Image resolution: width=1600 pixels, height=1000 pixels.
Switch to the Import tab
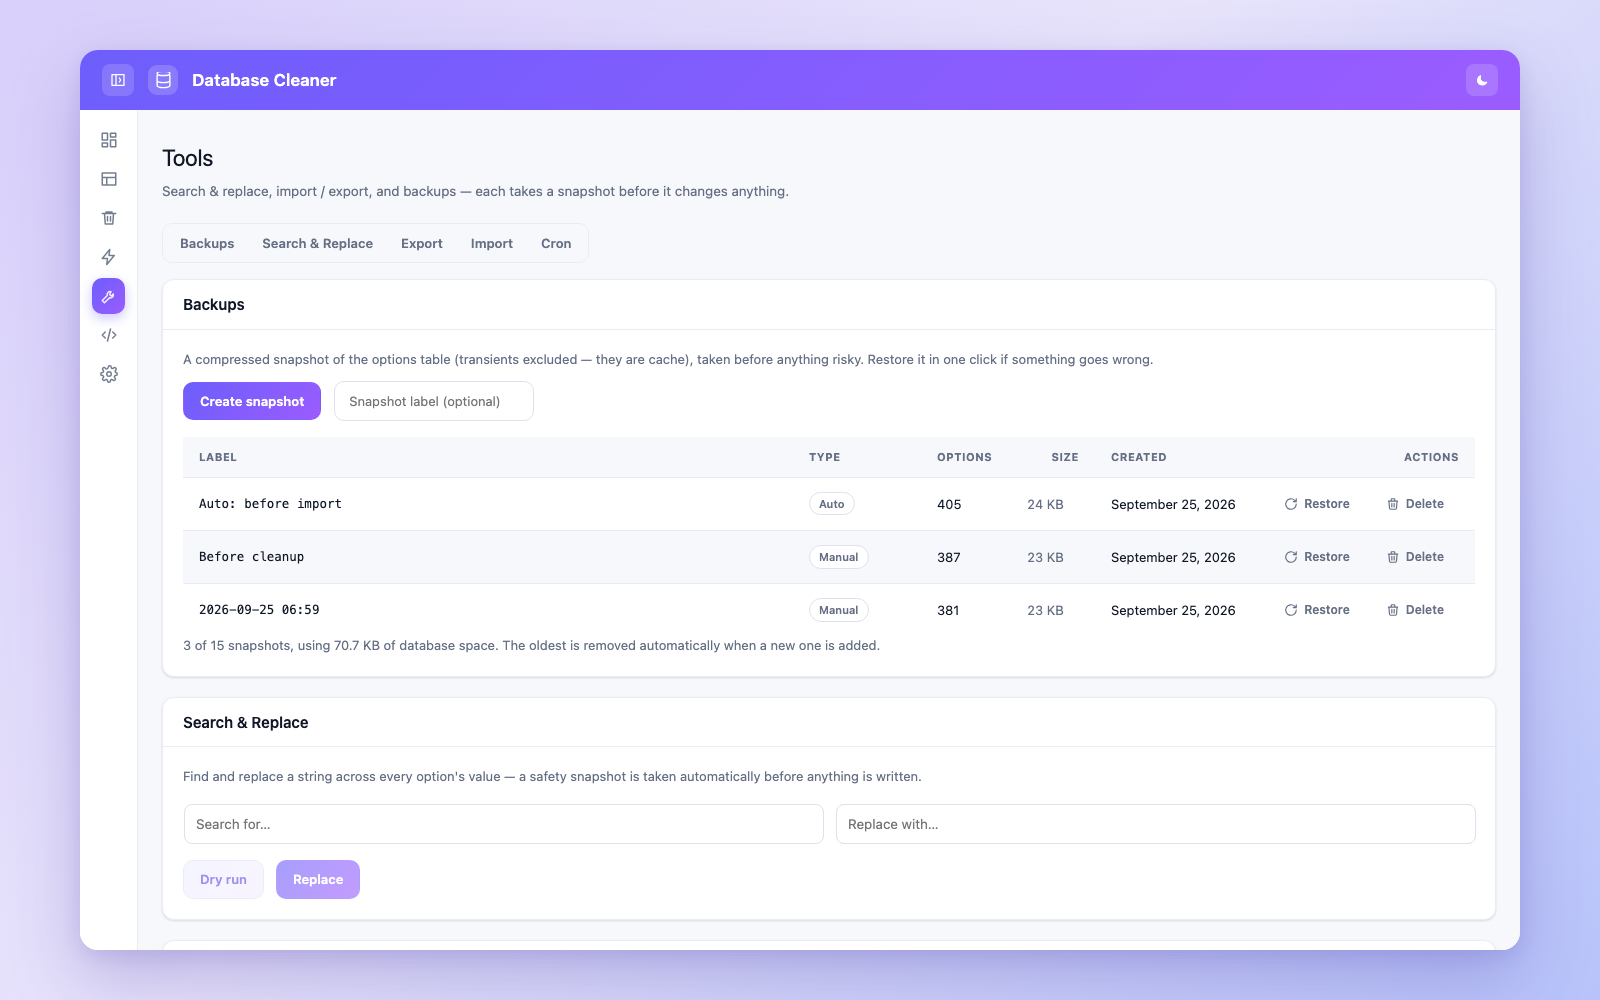492,243
